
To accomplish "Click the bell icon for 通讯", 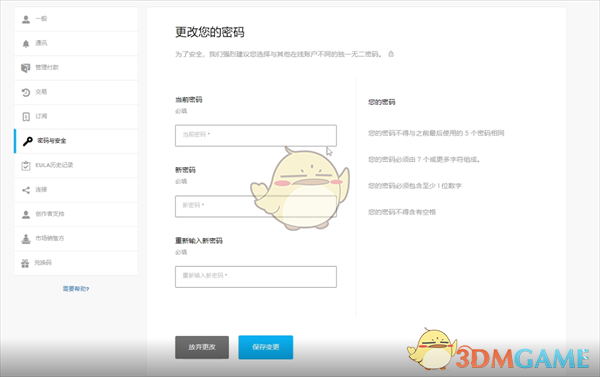I will pos(26,44).
